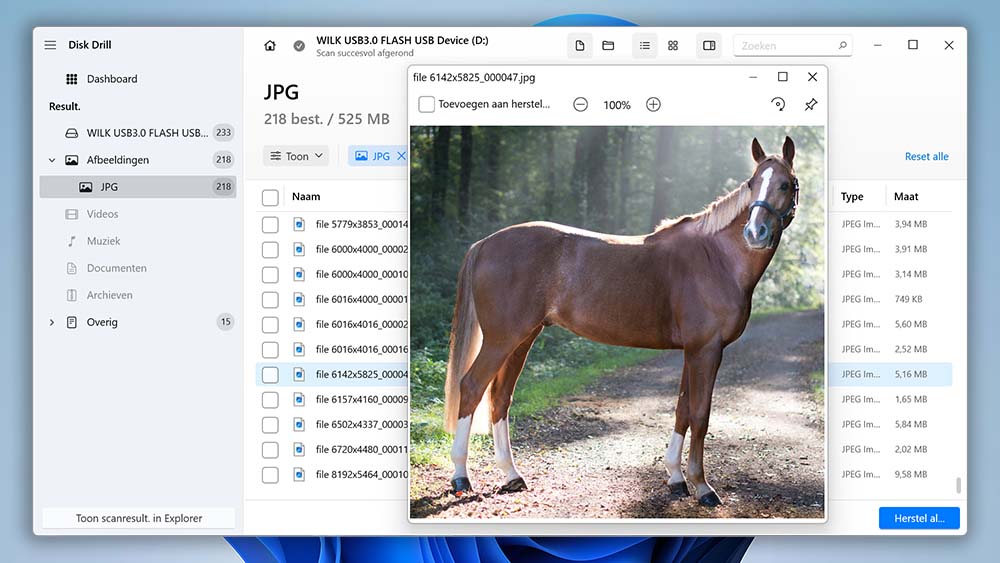The image size is (1000, 563).
Task: Zoom in the horse preview image
Action: [x=653, y=105]
